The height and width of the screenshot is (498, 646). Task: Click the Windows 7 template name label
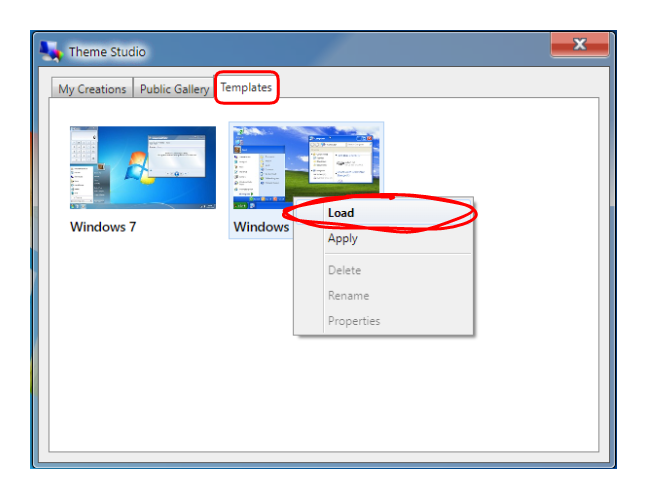[103, 227]
